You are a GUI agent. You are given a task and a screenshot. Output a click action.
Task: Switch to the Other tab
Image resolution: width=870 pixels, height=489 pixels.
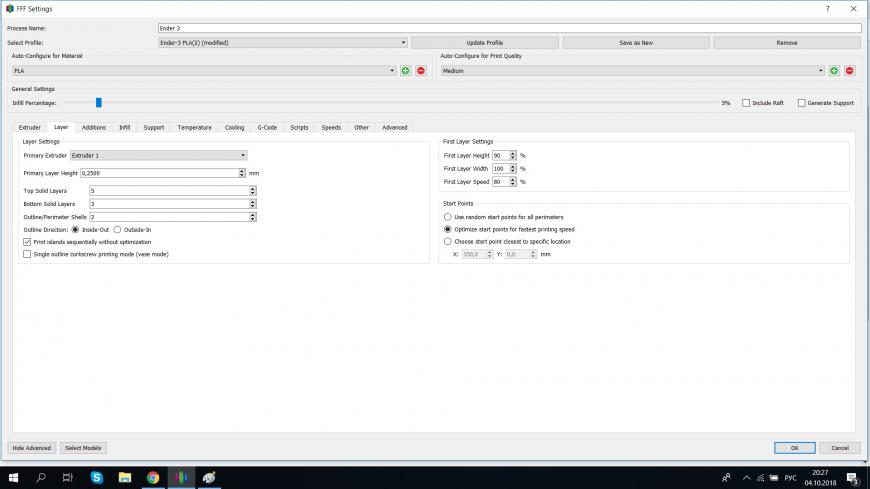coord(362,128)
